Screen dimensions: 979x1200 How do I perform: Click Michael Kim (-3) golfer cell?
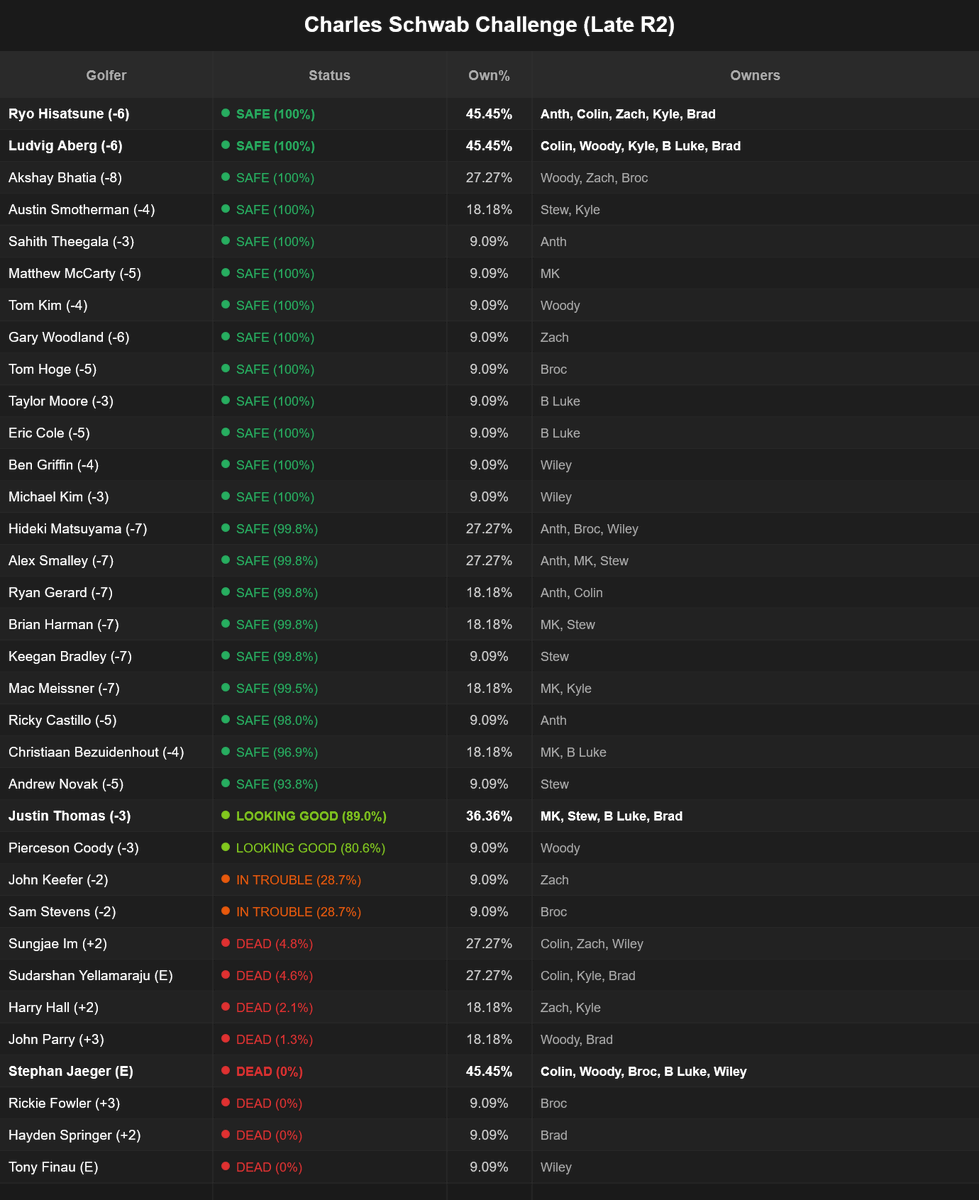point(106,498)
